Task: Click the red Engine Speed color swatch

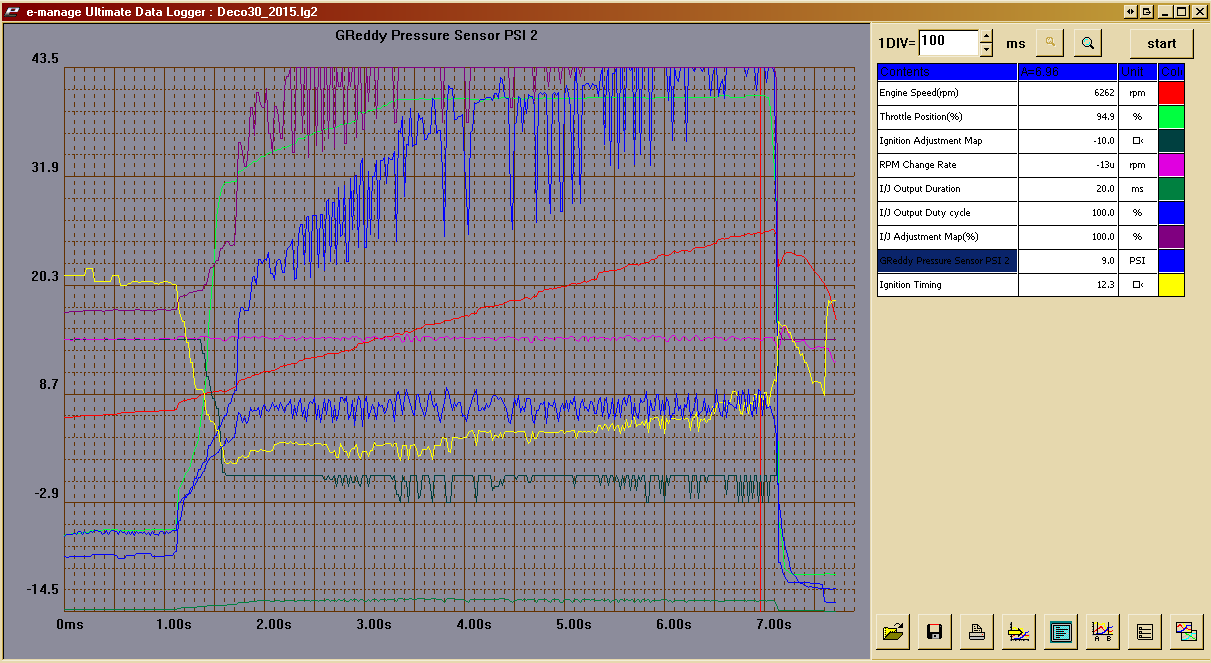Action: (x=1171, y=93)
